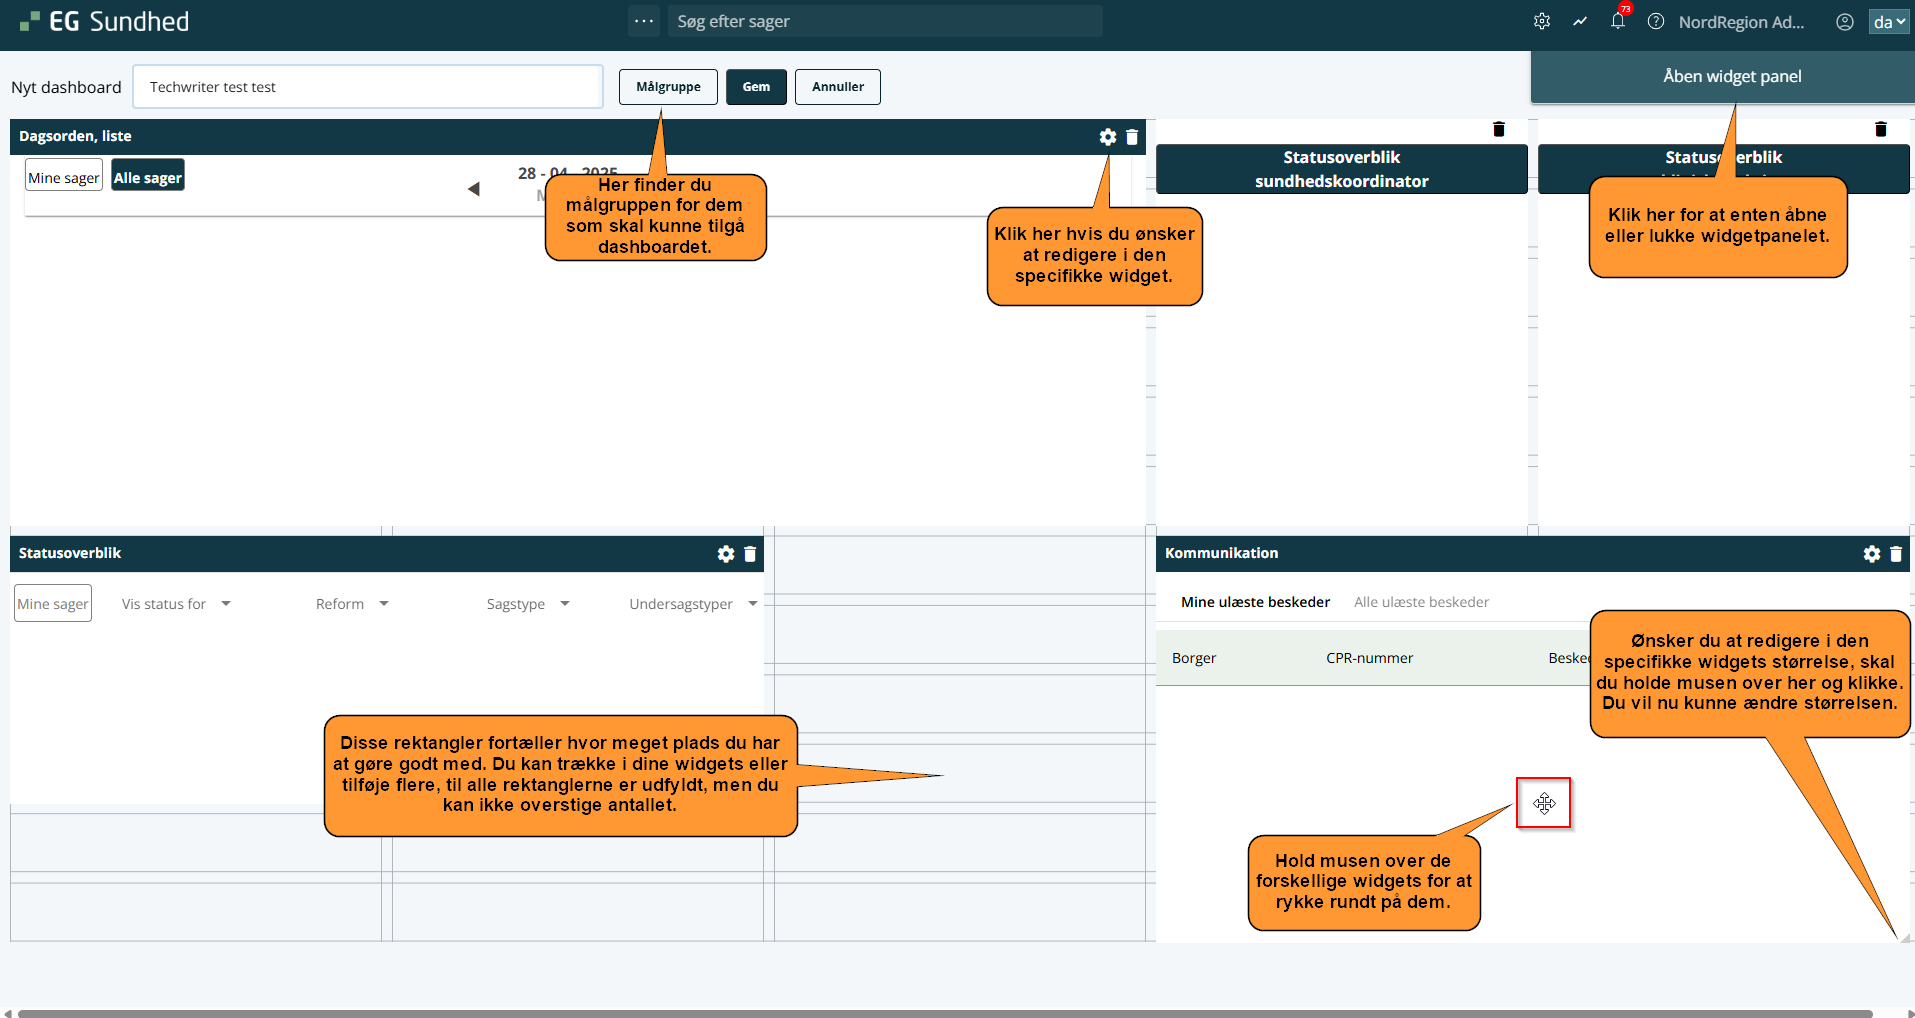Open settings gear in top navigation bar
This screenshot has width=1915, height=1018.
coord(1541,22)
